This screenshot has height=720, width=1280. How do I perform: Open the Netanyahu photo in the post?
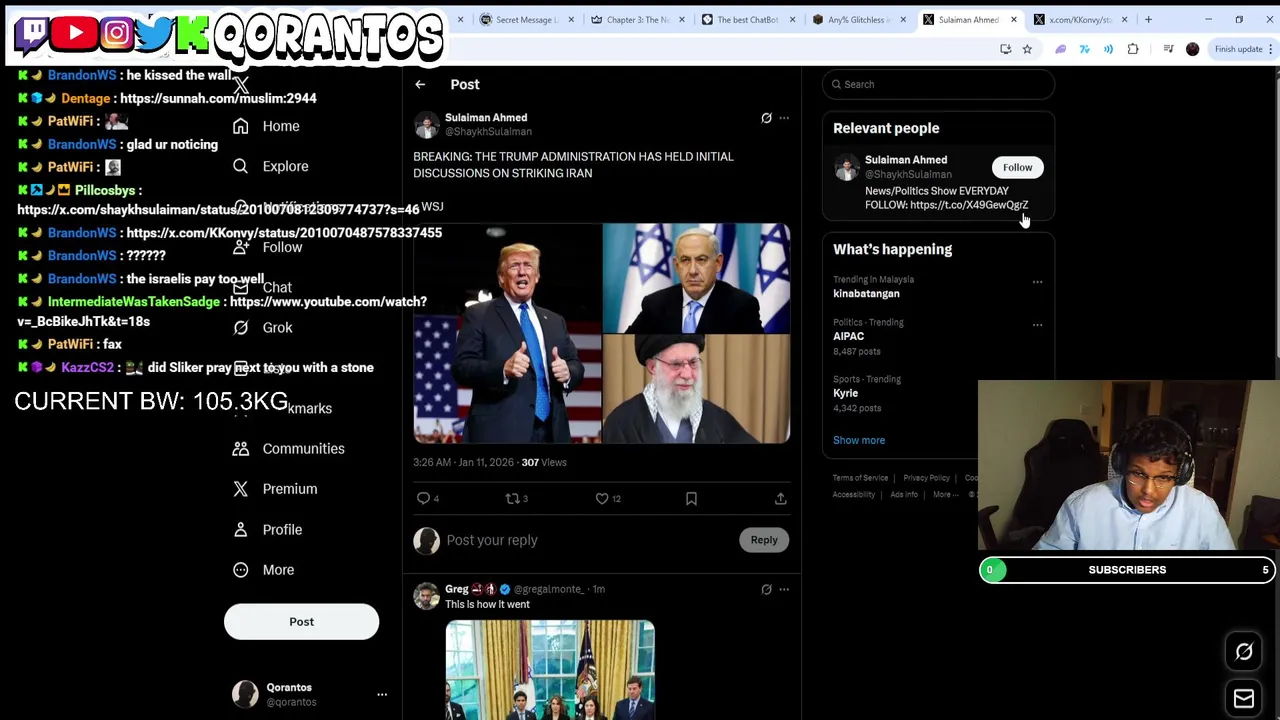(696, 277)
